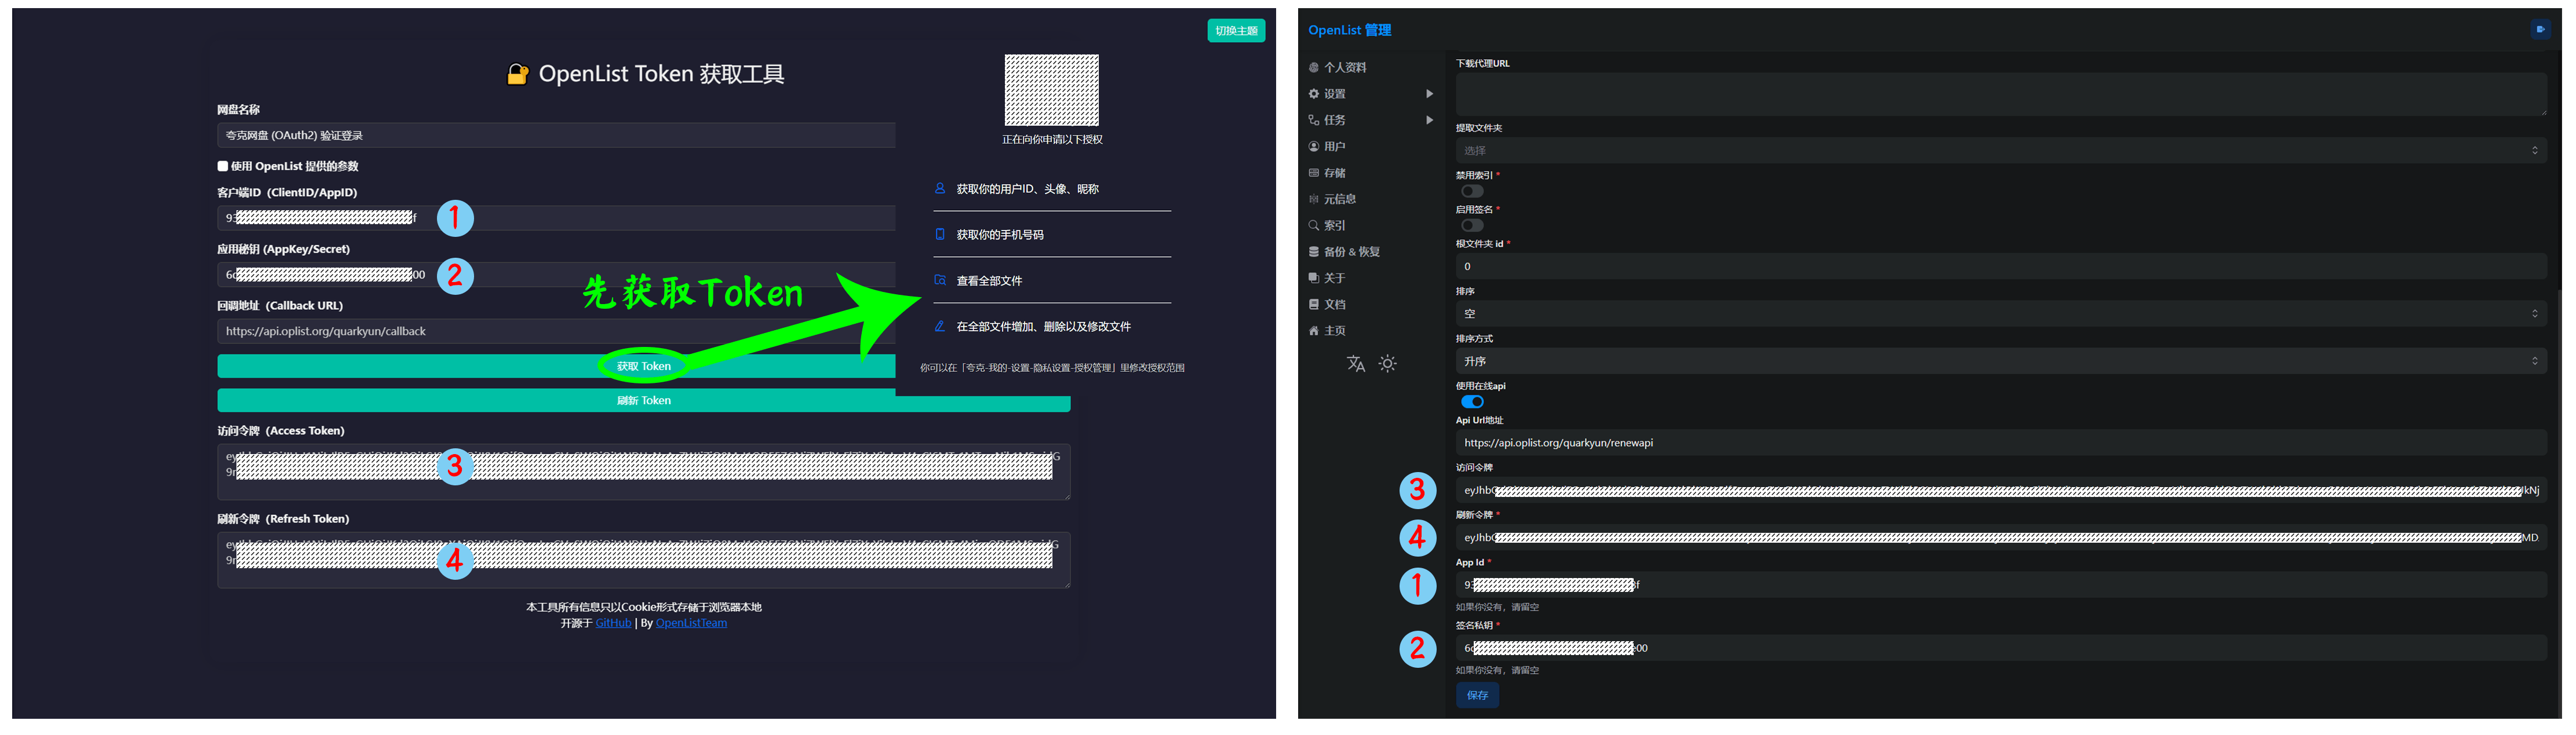
Task: Click the 保存 button
Action: point(1477,695)
